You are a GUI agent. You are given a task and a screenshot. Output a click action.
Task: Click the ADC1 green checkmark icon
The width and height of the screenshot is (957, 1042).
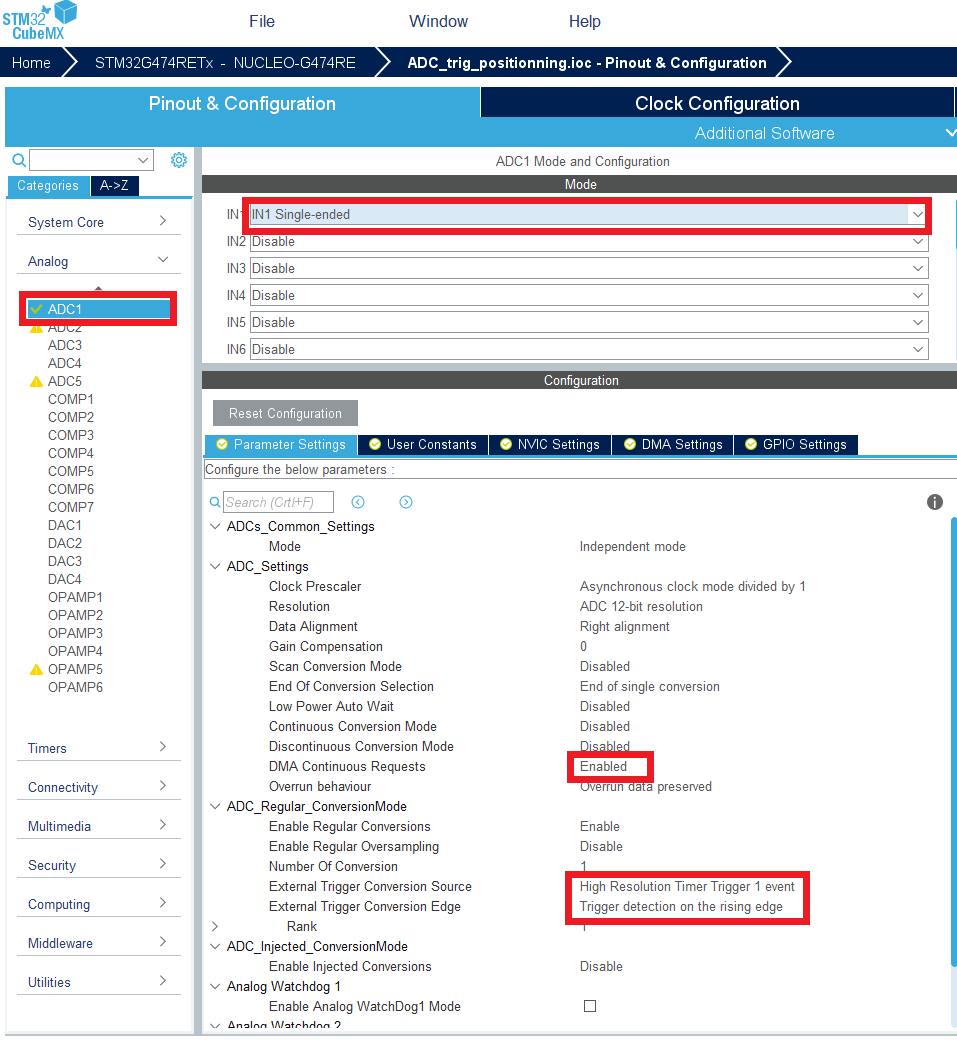click(37, 309)
